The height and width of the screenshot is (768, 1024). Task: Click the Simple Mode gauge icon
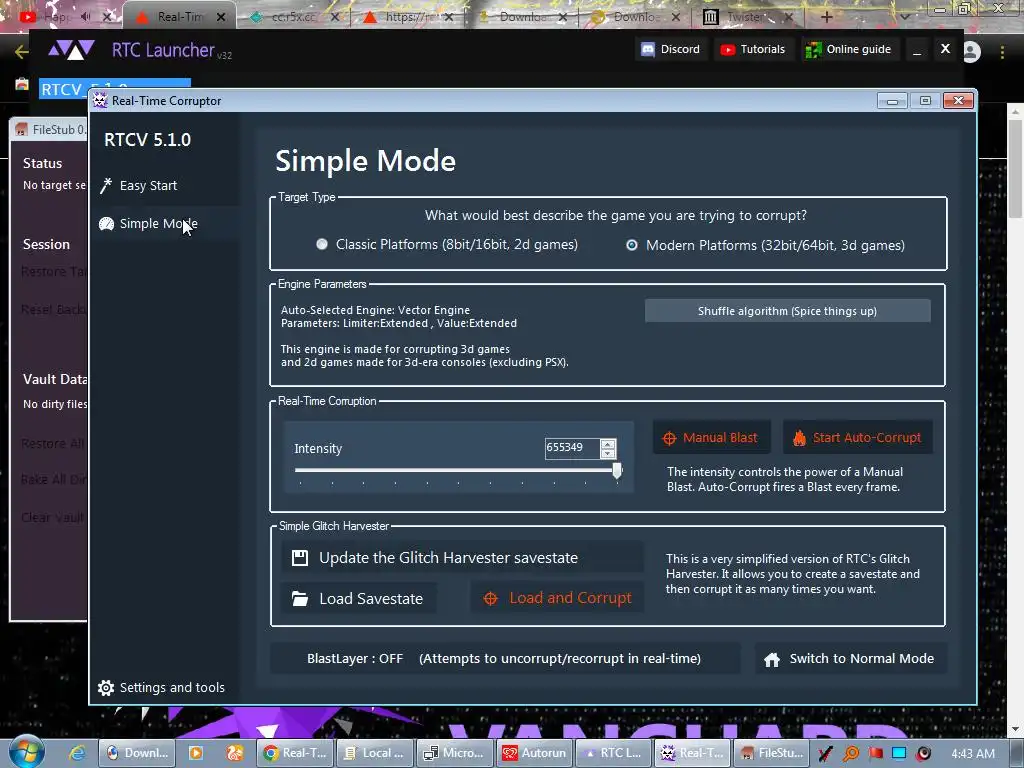tap(106, 224)
